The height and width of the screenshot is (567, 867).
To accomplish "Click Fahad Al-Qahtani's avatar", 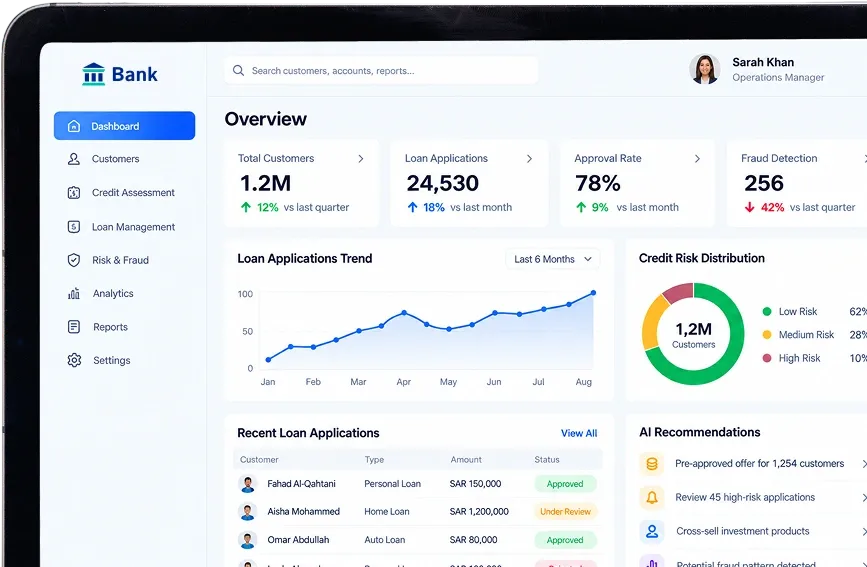I will pyautogui.click(x=248, y=484).
